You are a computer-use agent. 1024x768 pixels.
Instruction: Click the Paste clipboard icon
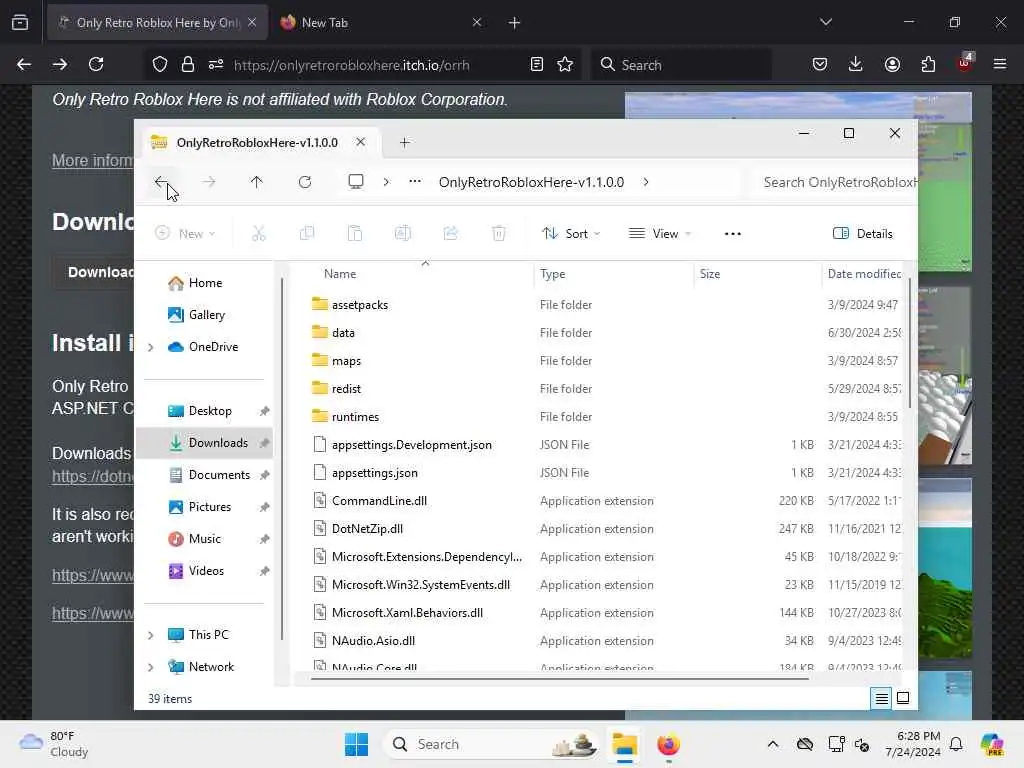click(x=355, y=233)
